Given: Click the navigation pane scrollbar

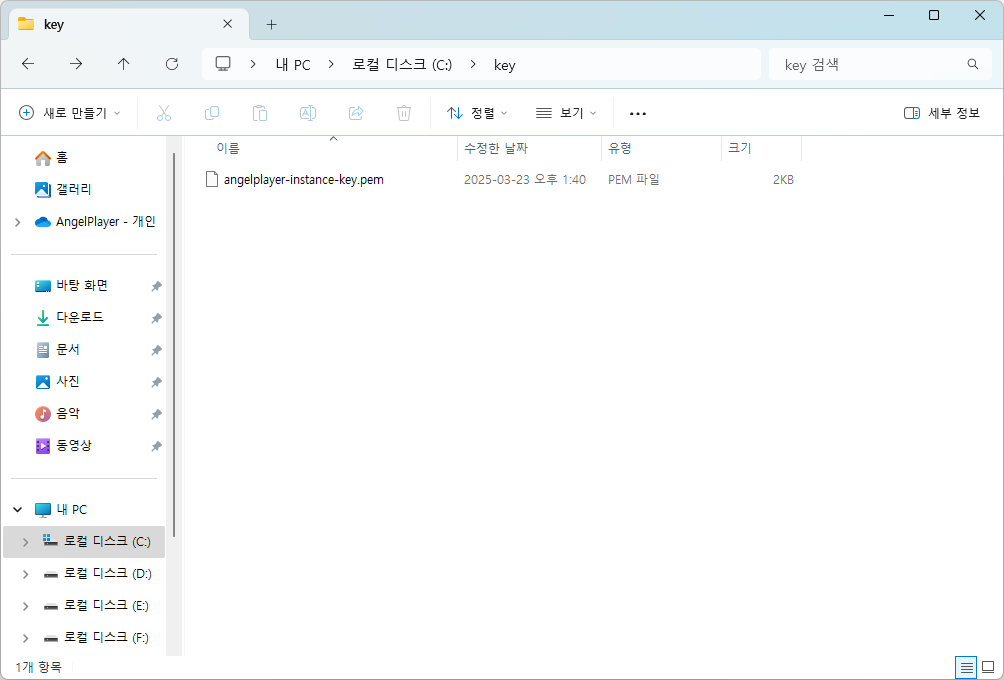Looking at the screenshot, I should [x=174, y=346].
